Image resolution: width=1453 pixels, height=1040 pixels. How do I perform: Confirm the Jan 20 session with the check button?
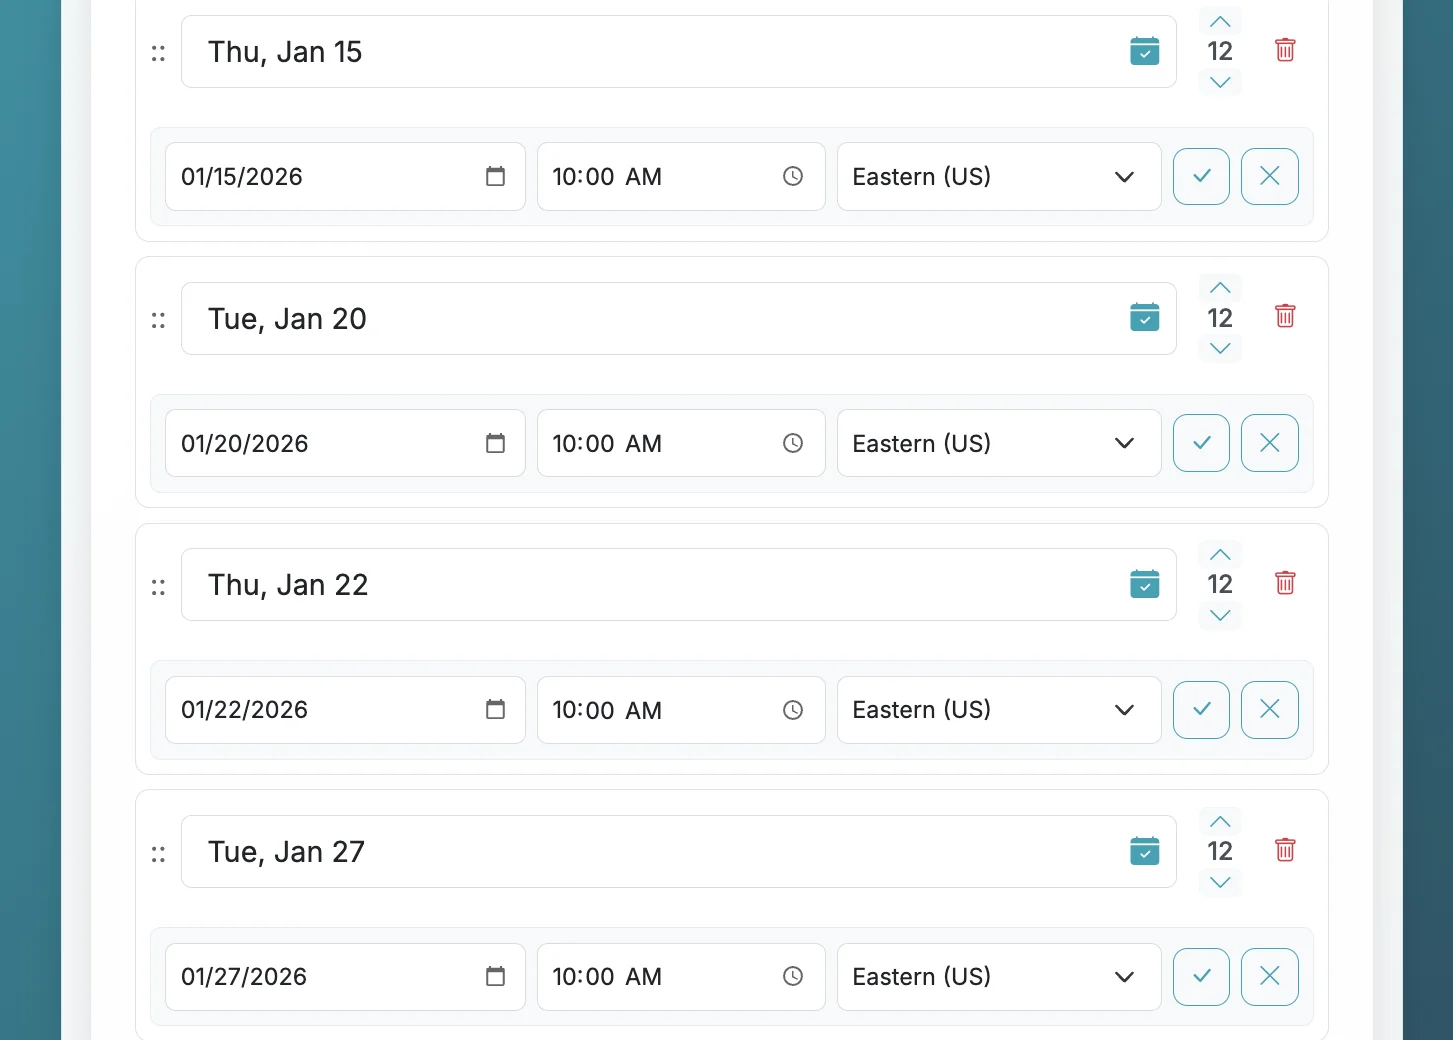1201,443
